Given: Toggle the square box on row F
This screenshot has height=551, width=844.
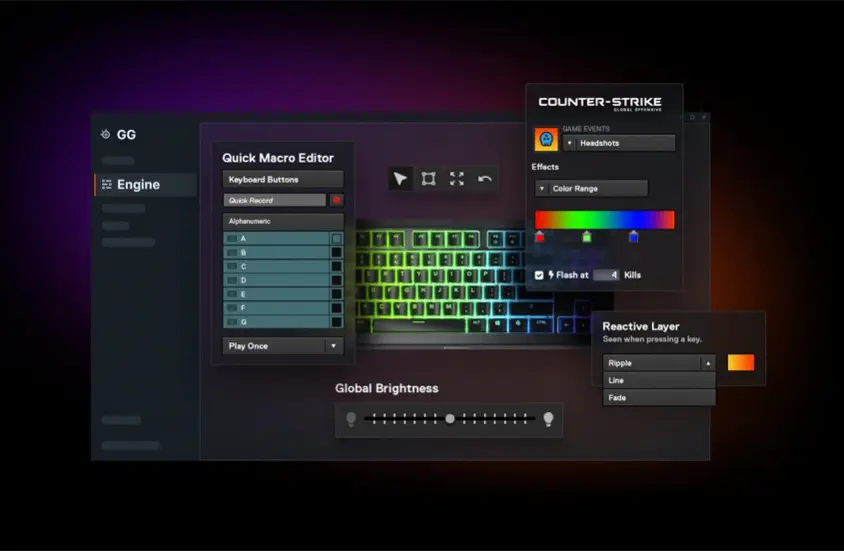Looking at the screenshot, I should tap(336, 308).
